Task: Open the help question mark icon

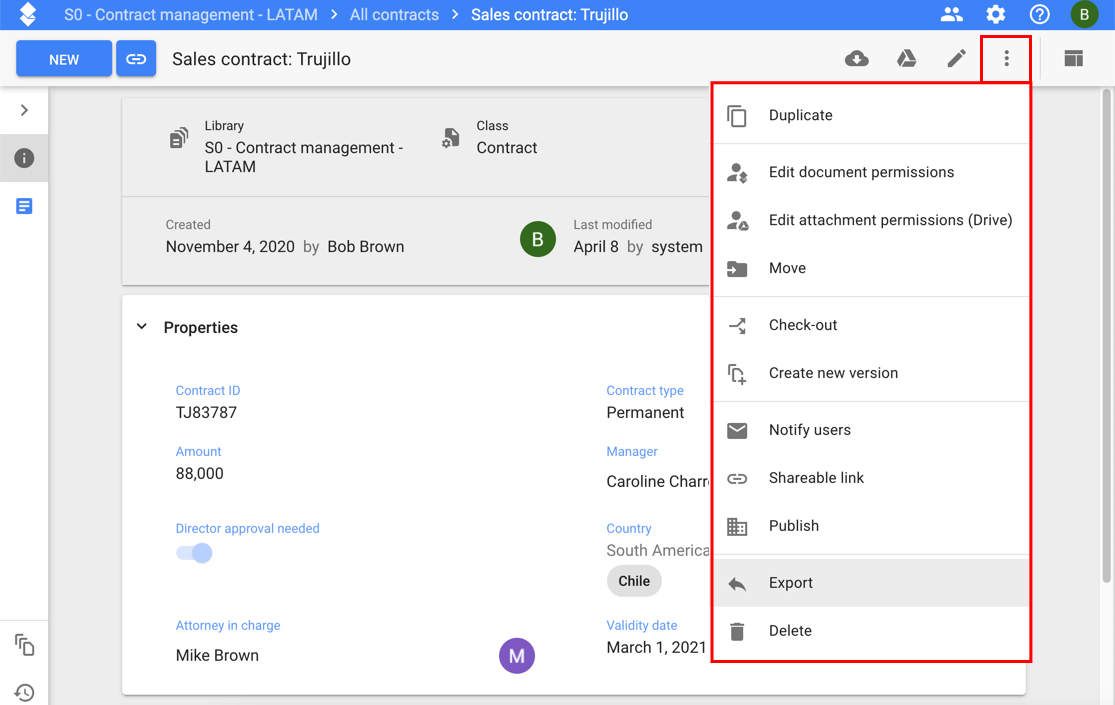Action: [x=1040, y=14]
